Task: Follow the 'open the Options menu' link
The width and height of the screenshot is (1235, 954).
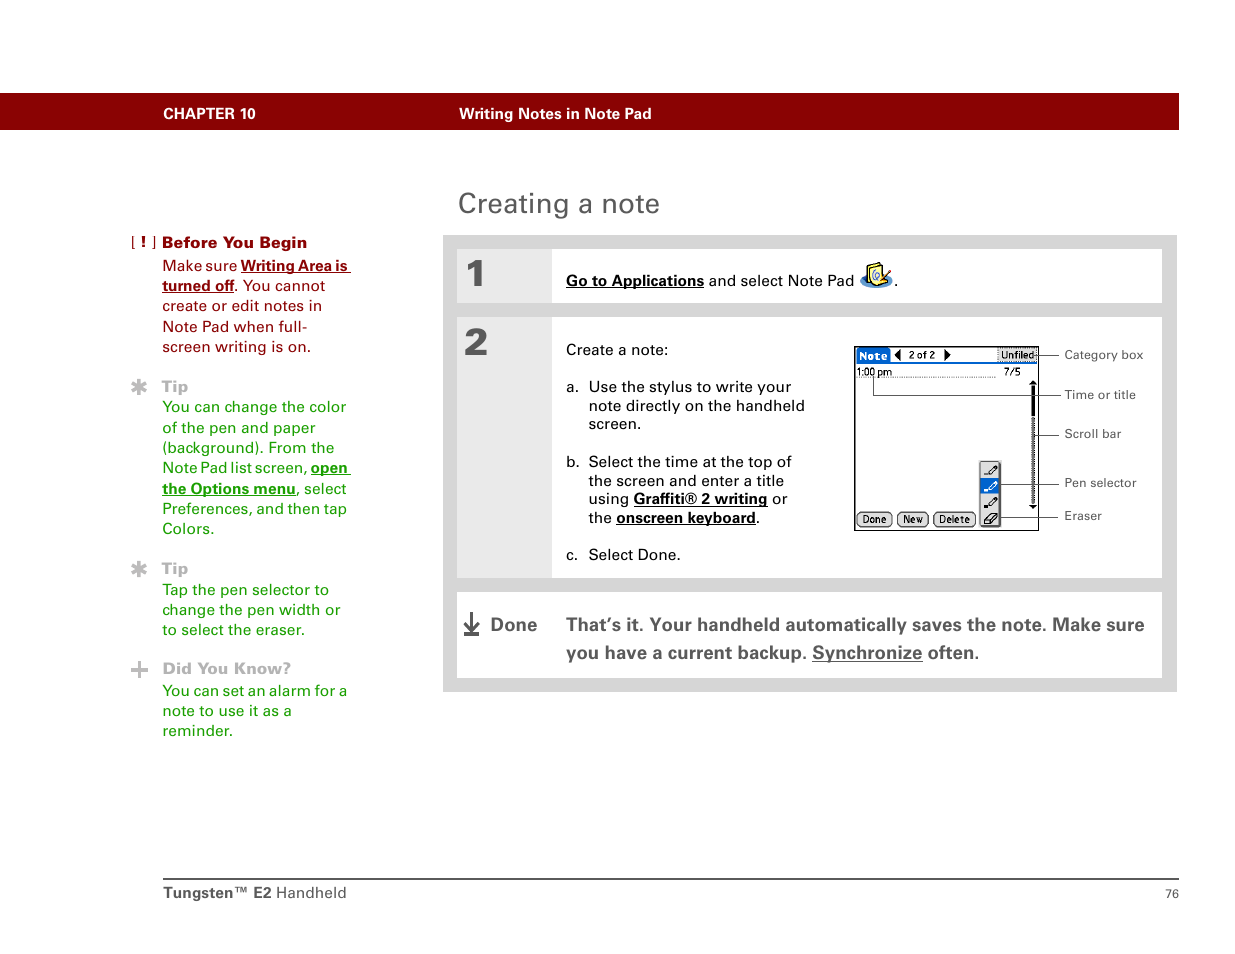Action: click(x=257, y=479)
